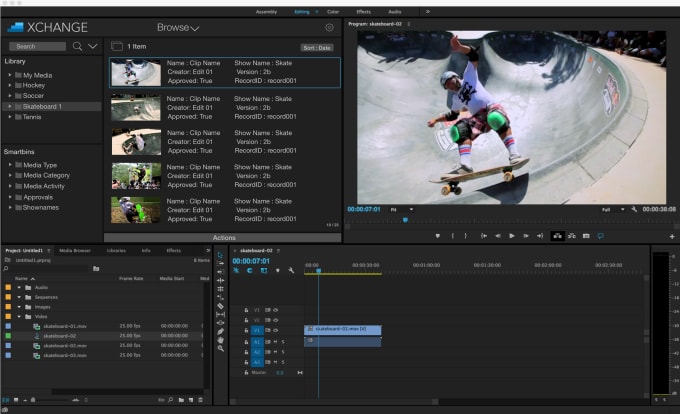Screen dimensions: 680x414
Task: Open the Full playback resolution dropdown
Action: point(613,210)
